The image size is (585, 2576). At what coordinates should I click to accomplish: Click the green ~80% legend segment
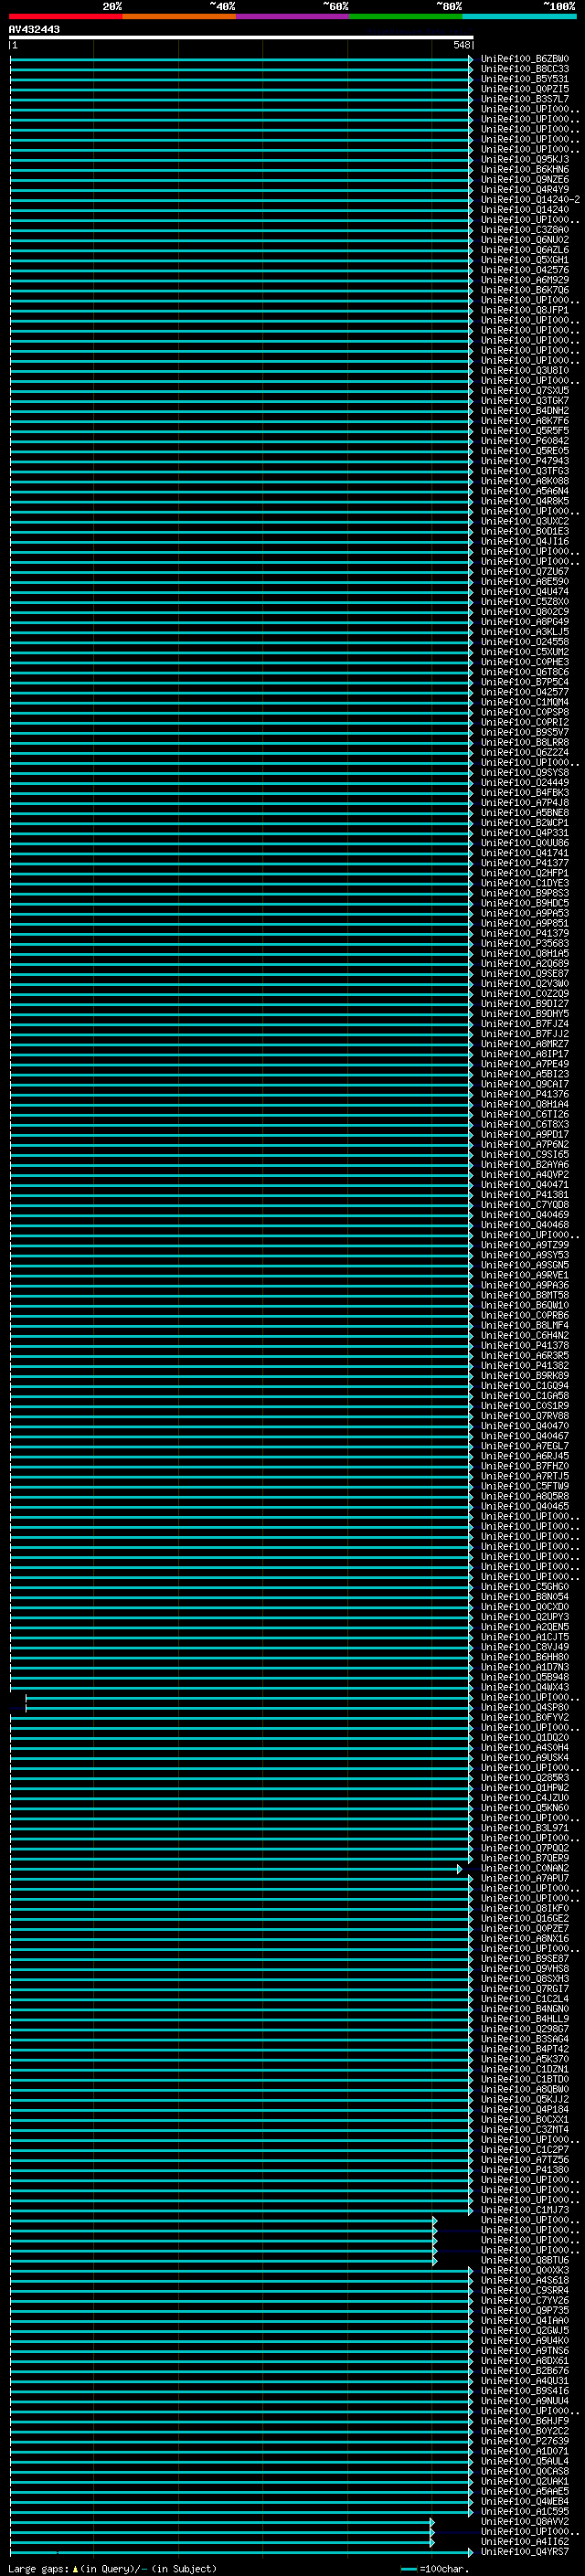click(x=406, y=16)
